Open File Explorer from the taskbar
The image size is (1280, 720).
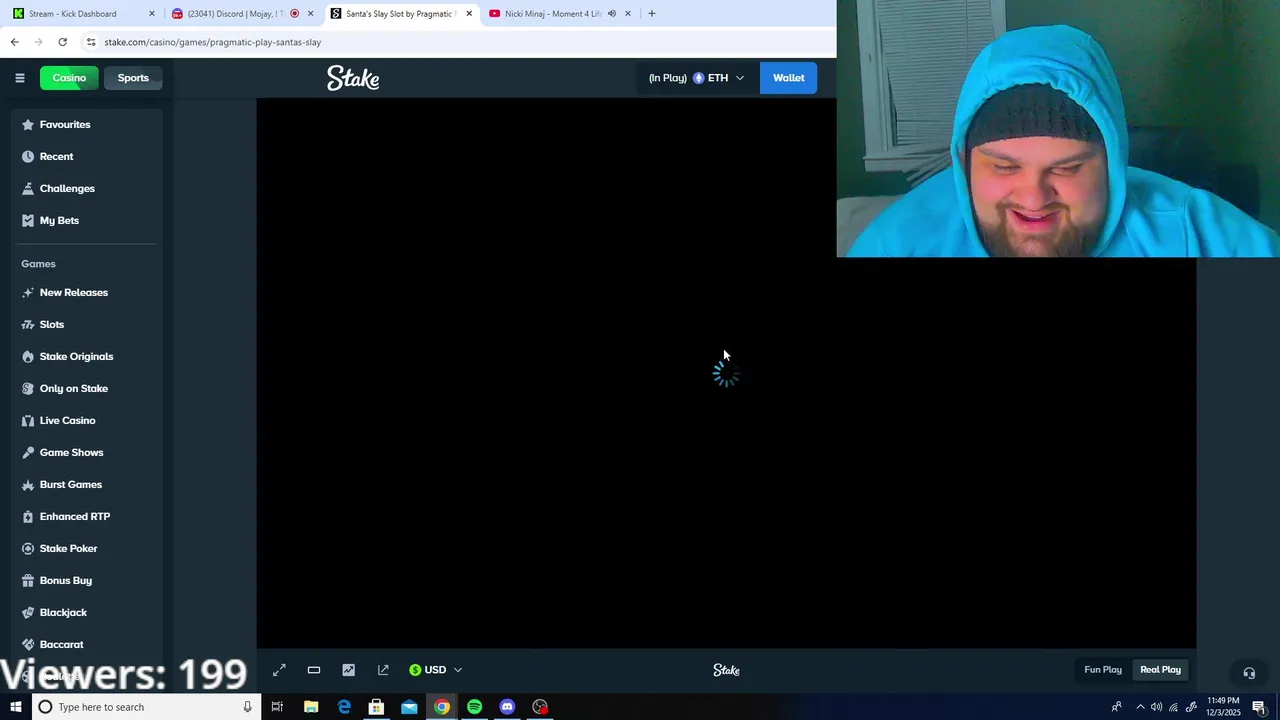click(x=311, y=707)
